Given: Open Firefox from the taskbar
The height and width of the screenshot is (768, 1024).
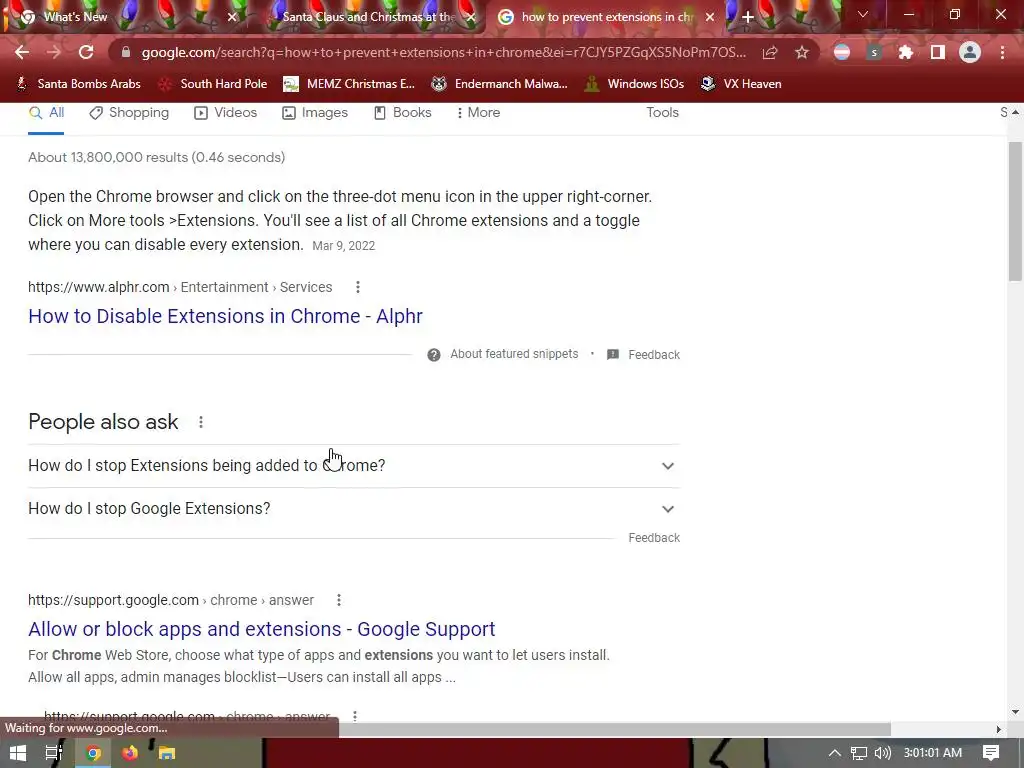Looking at the screenshot, I should (x=130, y=754).
